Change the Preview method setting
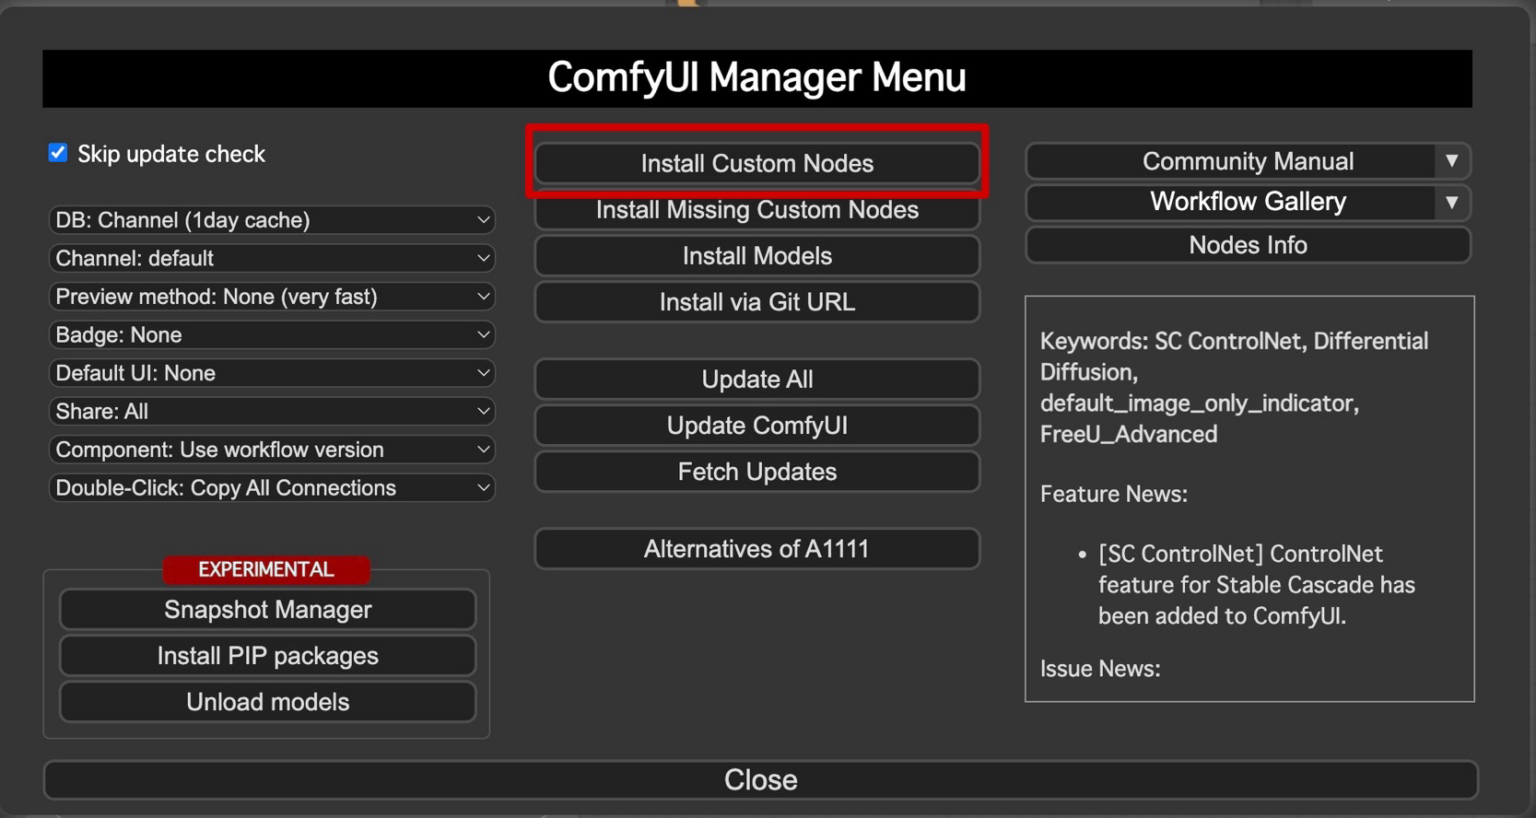The width and height of the screenshot is (1536, 818). tap(272, 296)
